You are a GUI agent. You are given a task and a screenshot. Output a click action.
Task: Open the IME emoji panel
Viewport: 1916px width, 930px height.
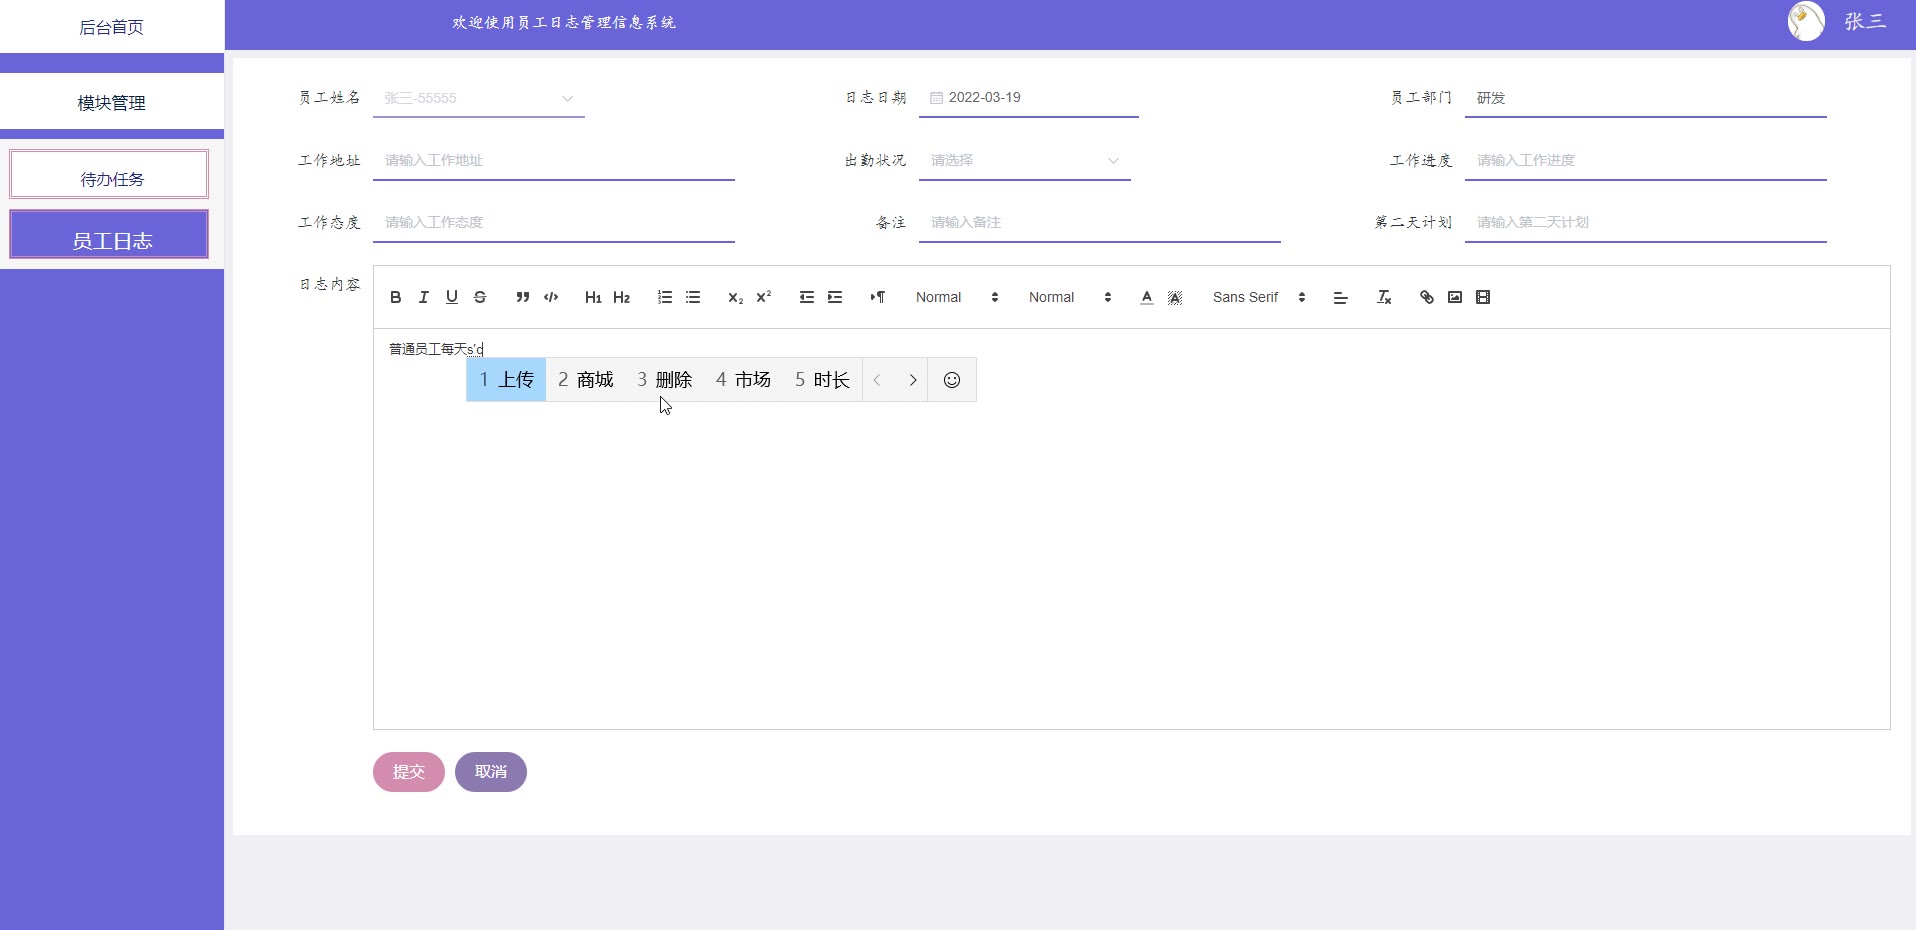pos(952,380)
